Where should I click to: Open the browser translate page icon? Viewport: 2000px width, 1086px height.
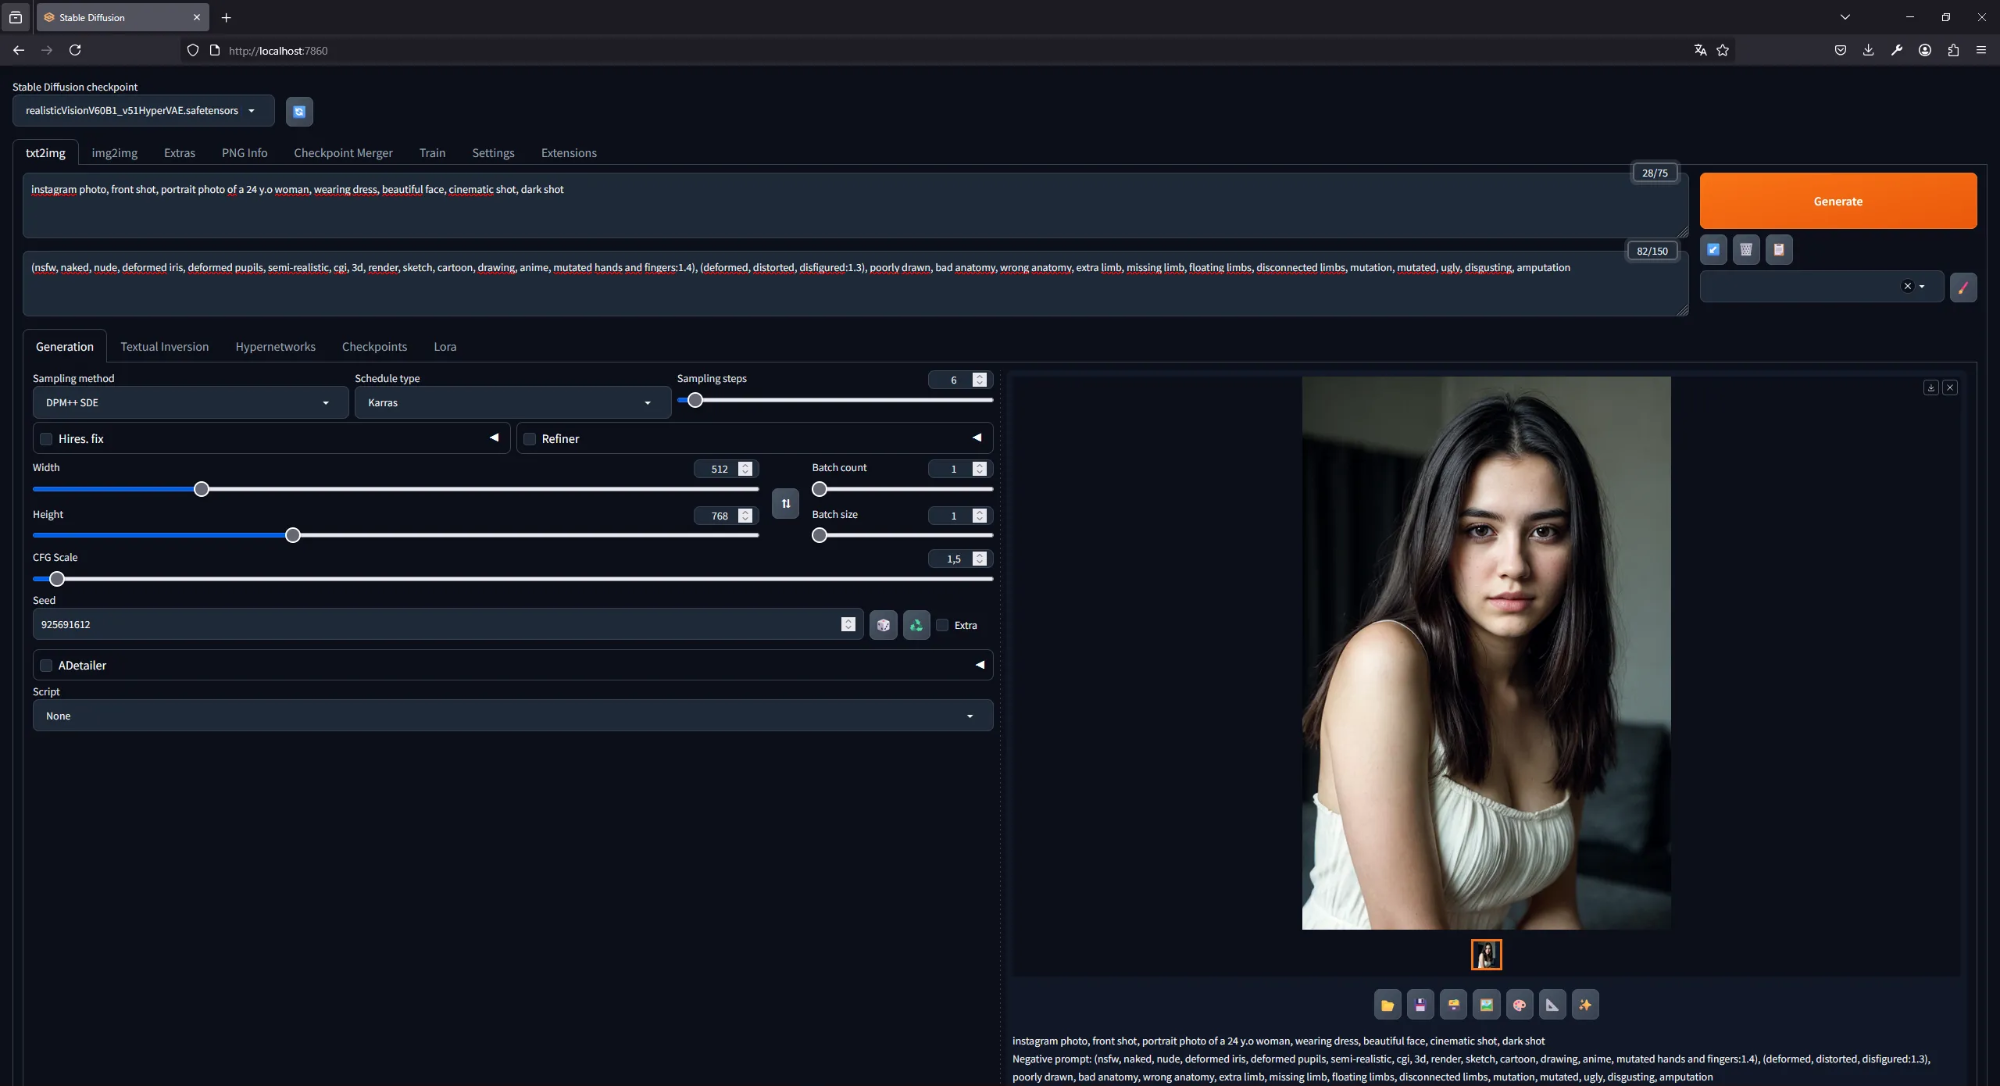1700,50
